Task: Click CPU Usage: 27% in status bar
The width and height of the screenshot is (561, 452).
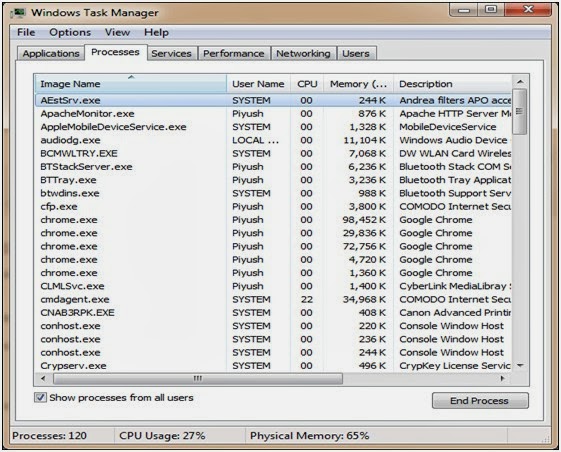Action: (x=162, y=436)
